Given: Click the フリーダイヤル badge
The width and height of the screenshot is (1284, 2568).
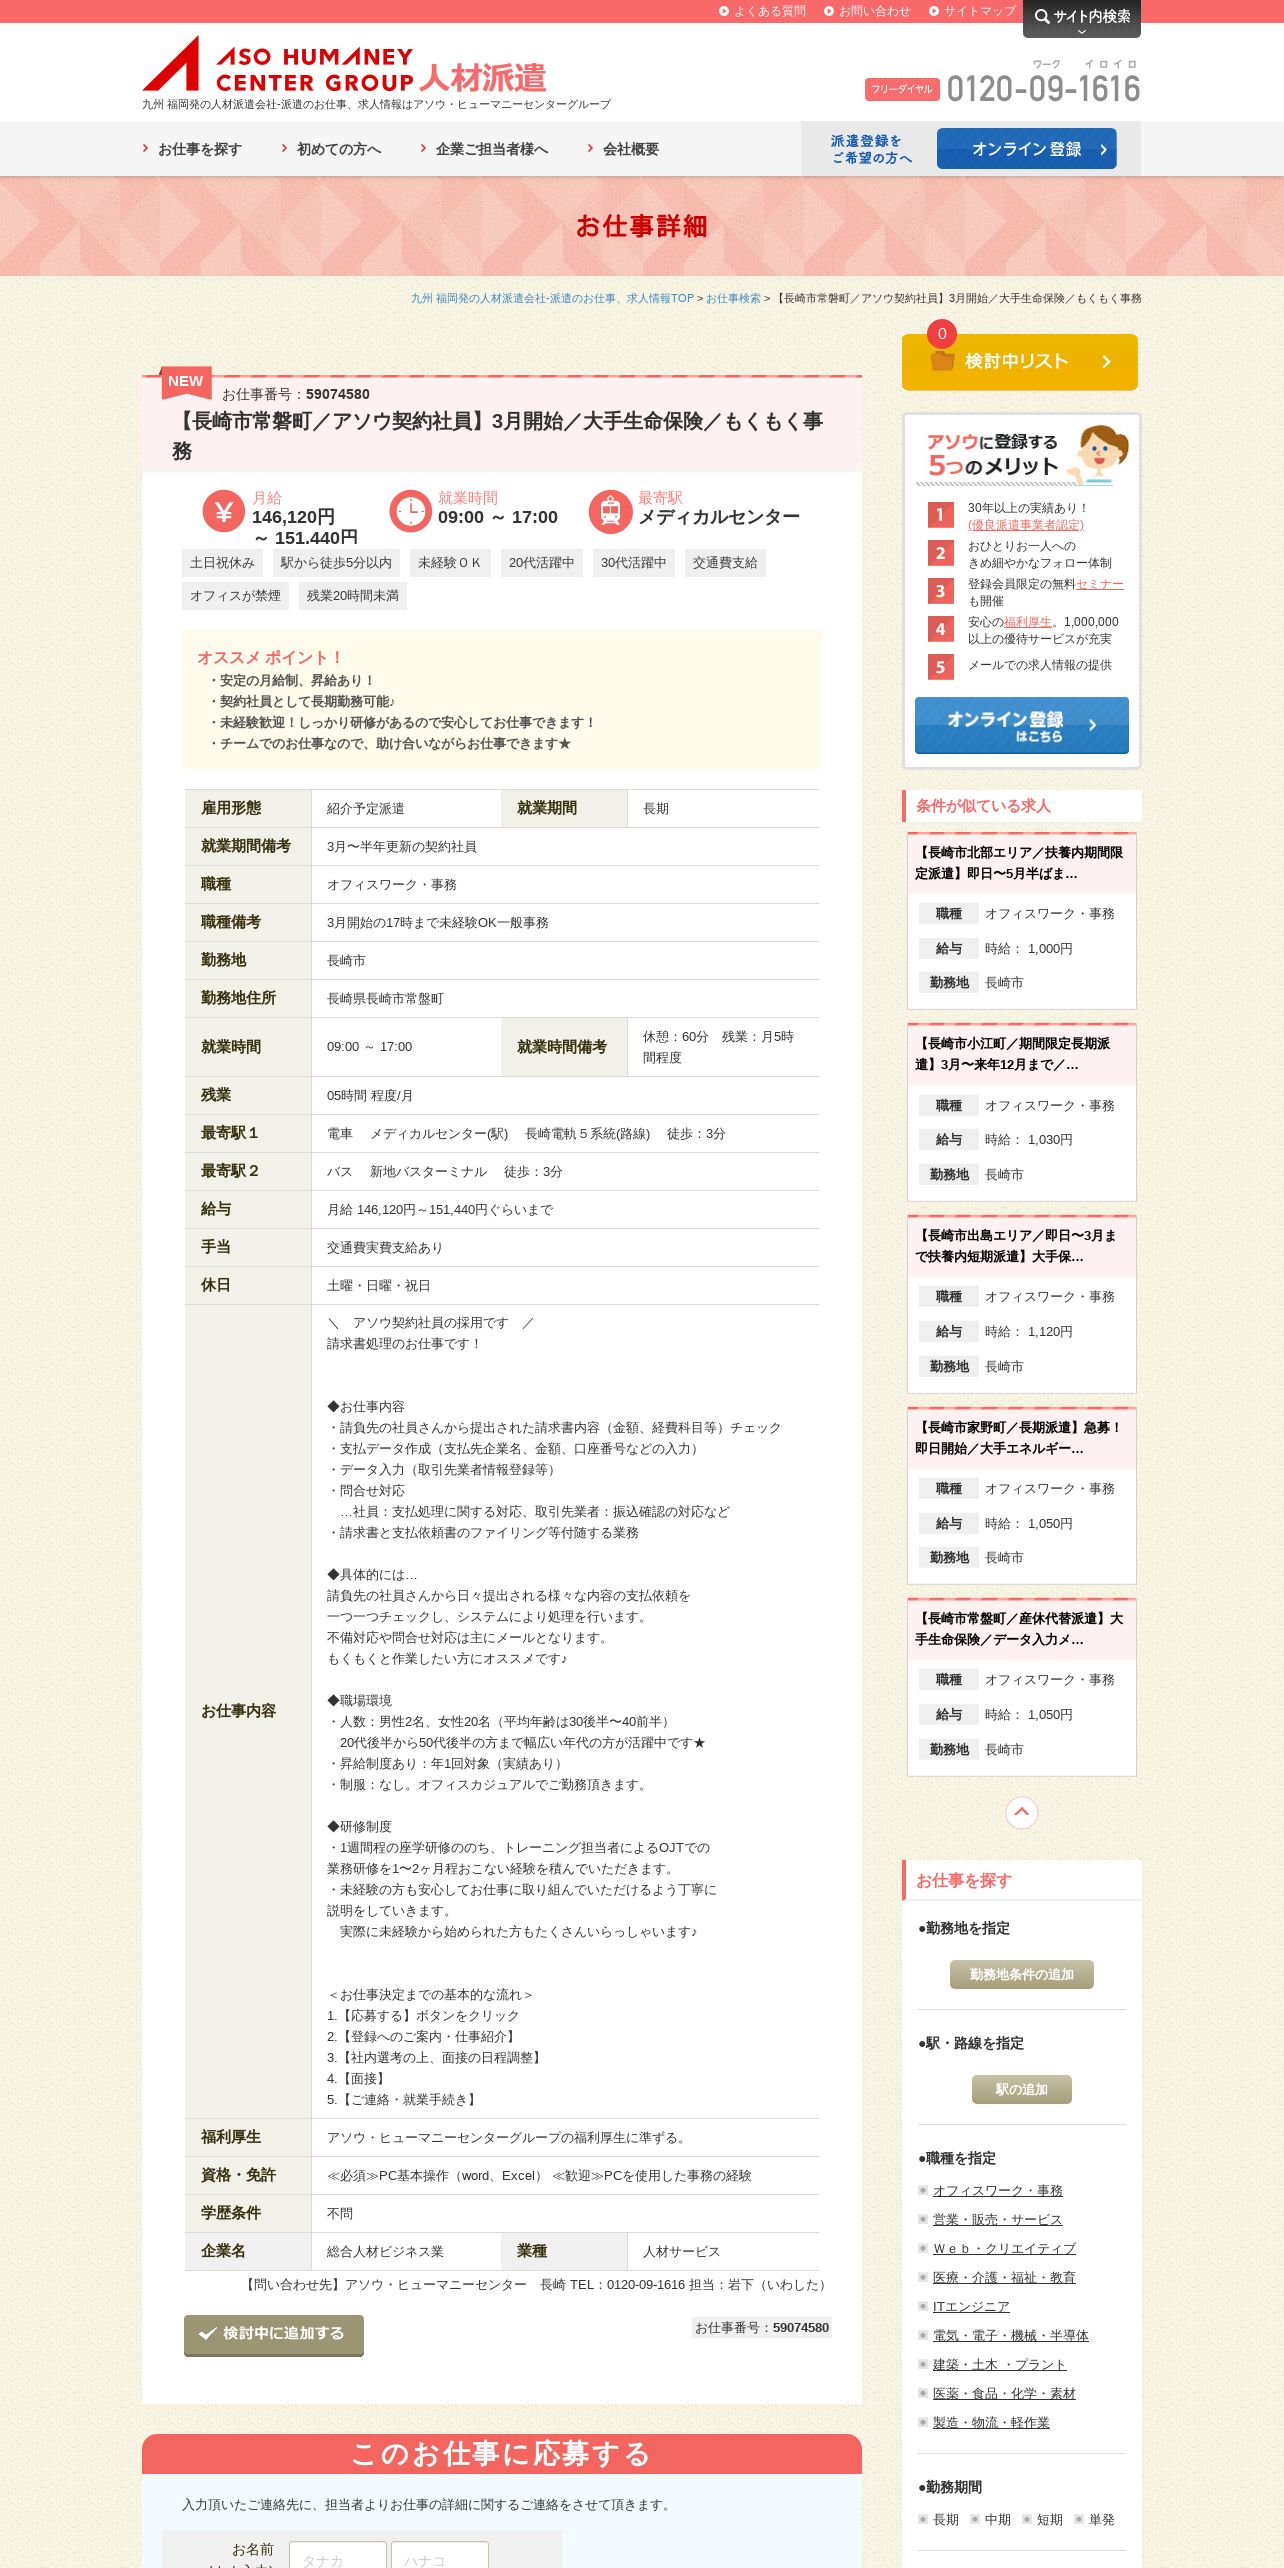Looking at the screenshot, I should point(902,89).
